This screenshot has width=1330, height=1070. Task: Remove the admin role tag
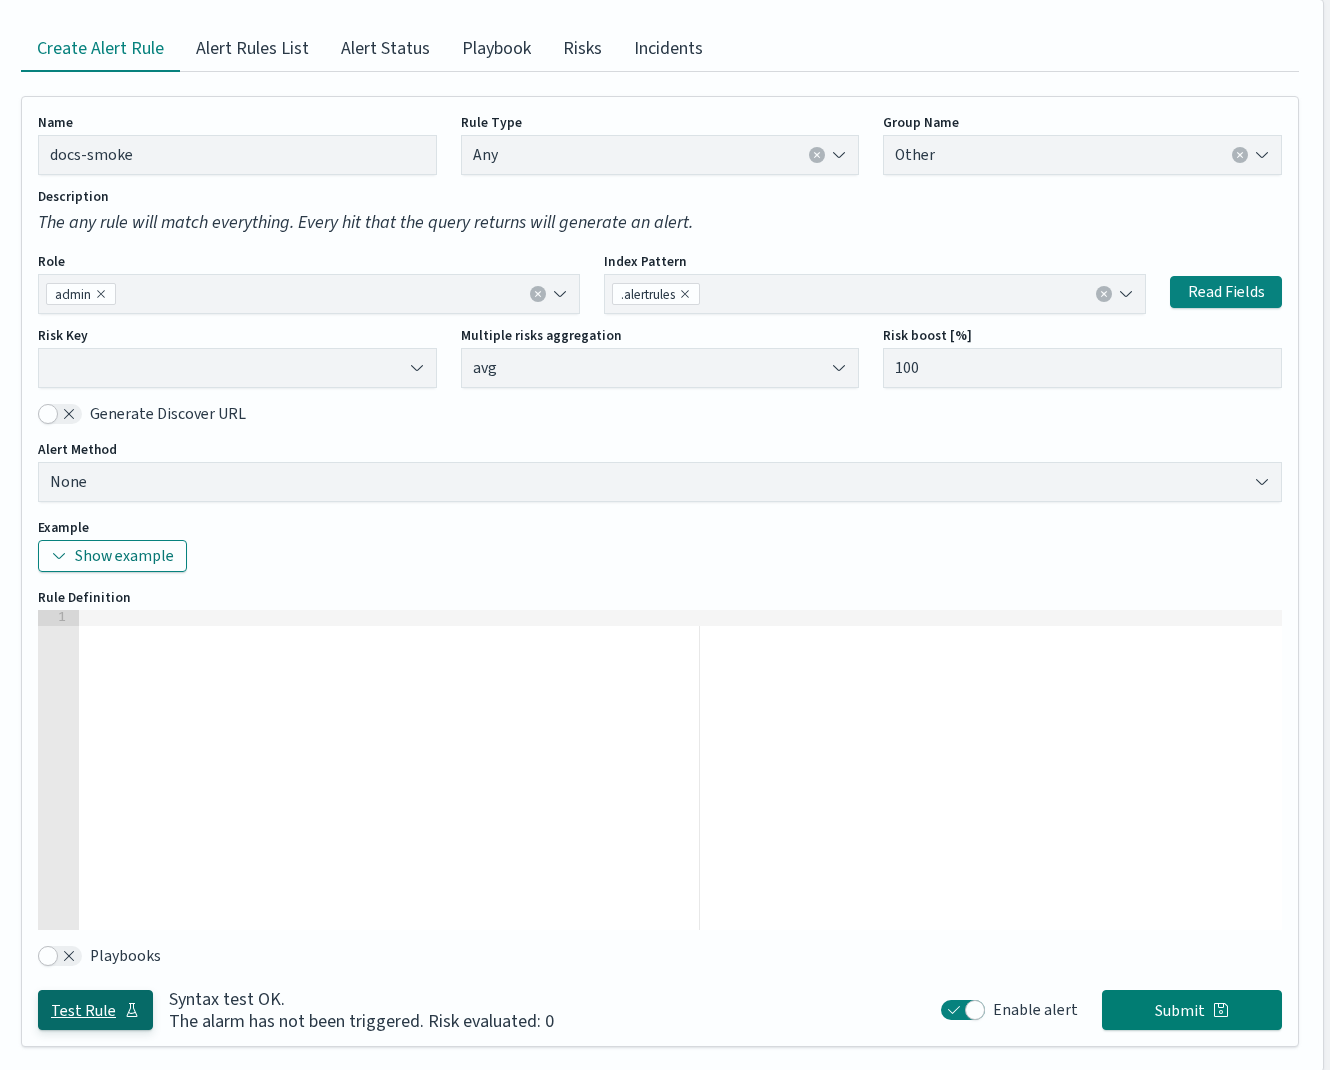click(x=101, y=294)
